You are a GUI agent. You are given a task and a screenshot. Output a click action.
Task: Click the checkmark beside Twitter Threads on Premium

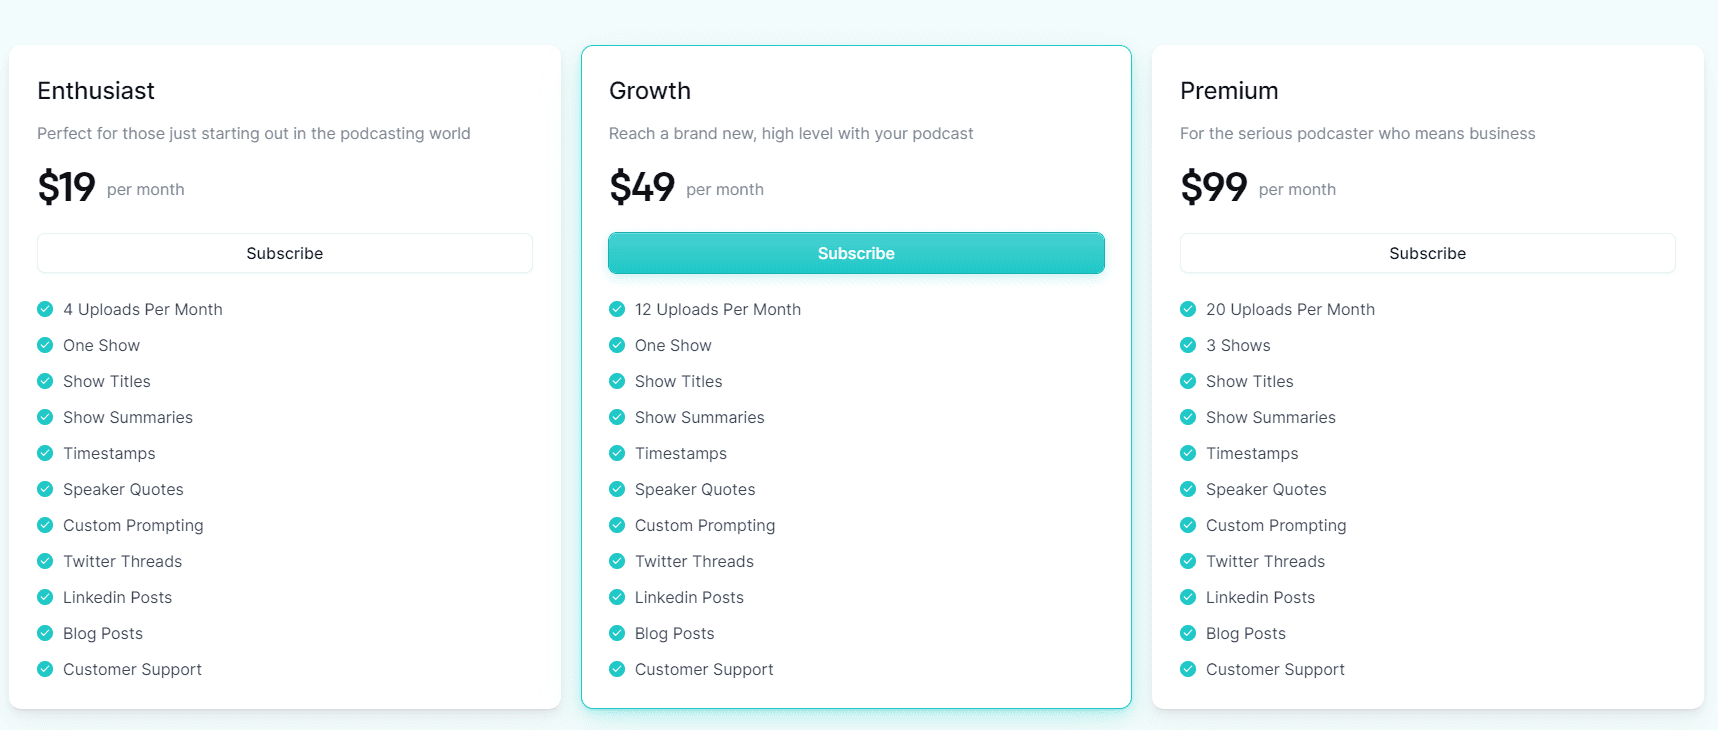(1188, 561)
